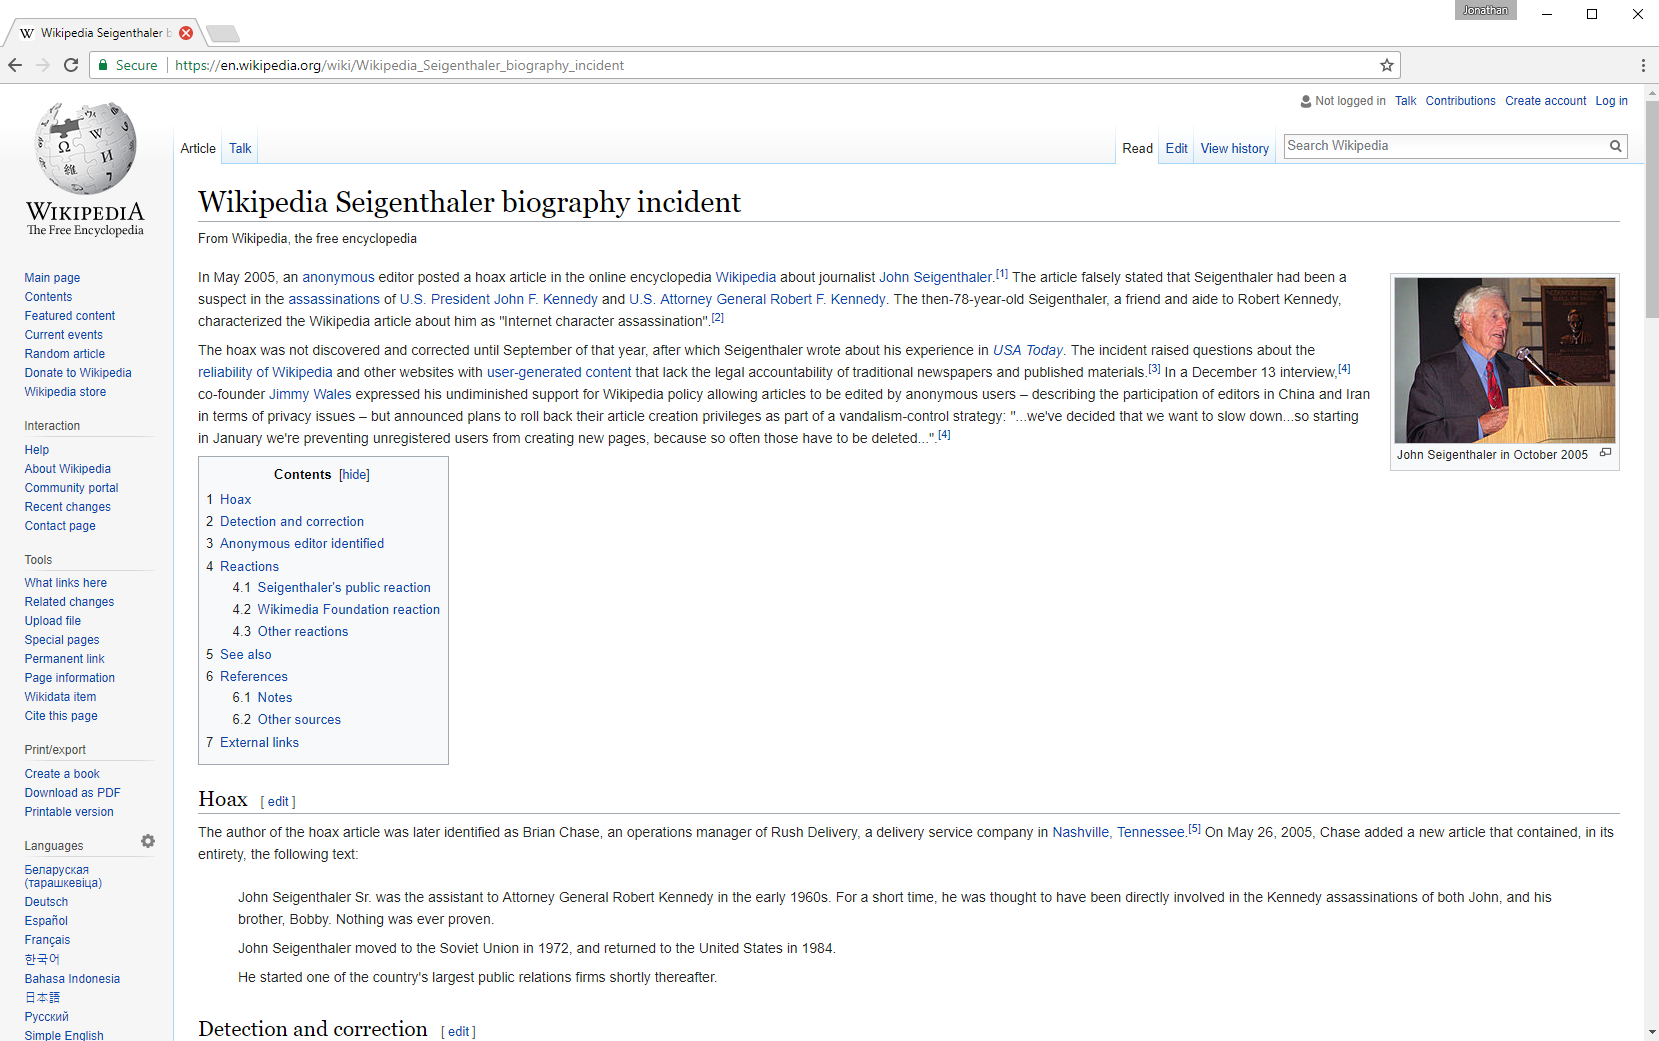1659x1041 pixels.
Task: Open the Jimmy Wales link
Action: pos(310,394)
